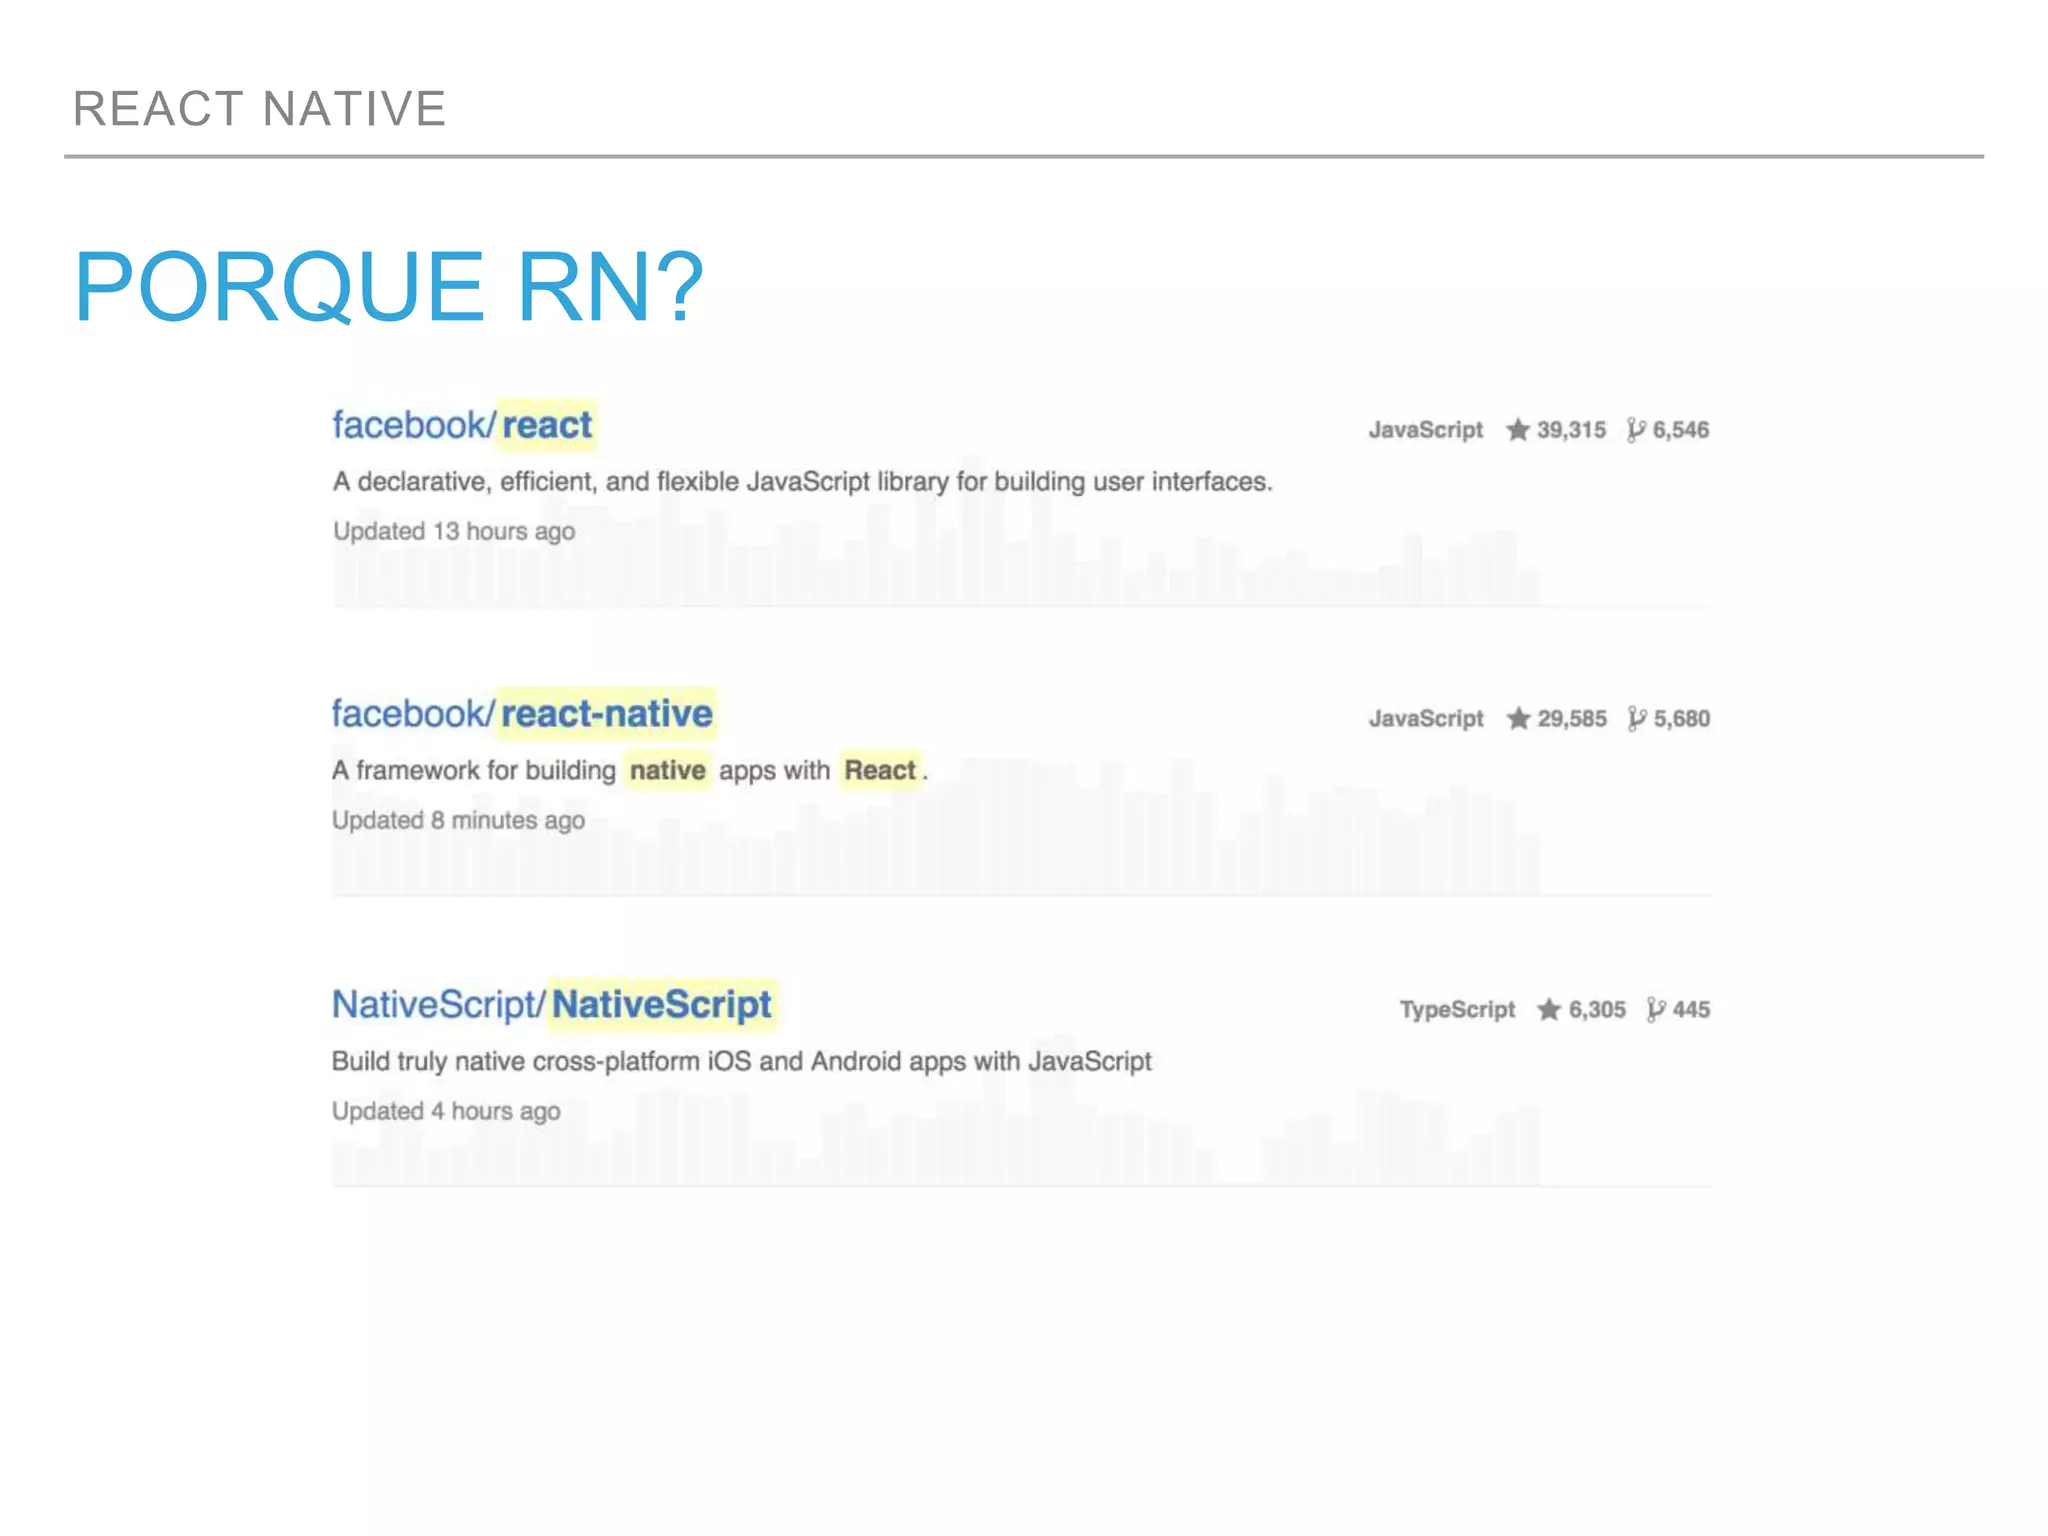Image resolution: width=2048 pixels, height=1536 pixels.
Task: Select the TypeScript label for NativeScript
Action: click(x=1457, y=1010)
